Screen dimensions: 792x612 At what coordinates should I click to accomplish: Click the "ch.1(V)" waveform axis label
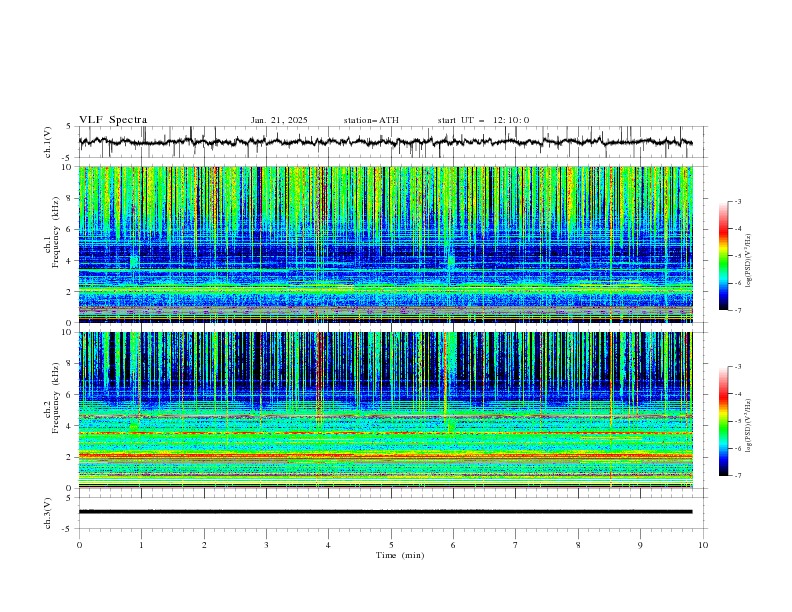48,142
